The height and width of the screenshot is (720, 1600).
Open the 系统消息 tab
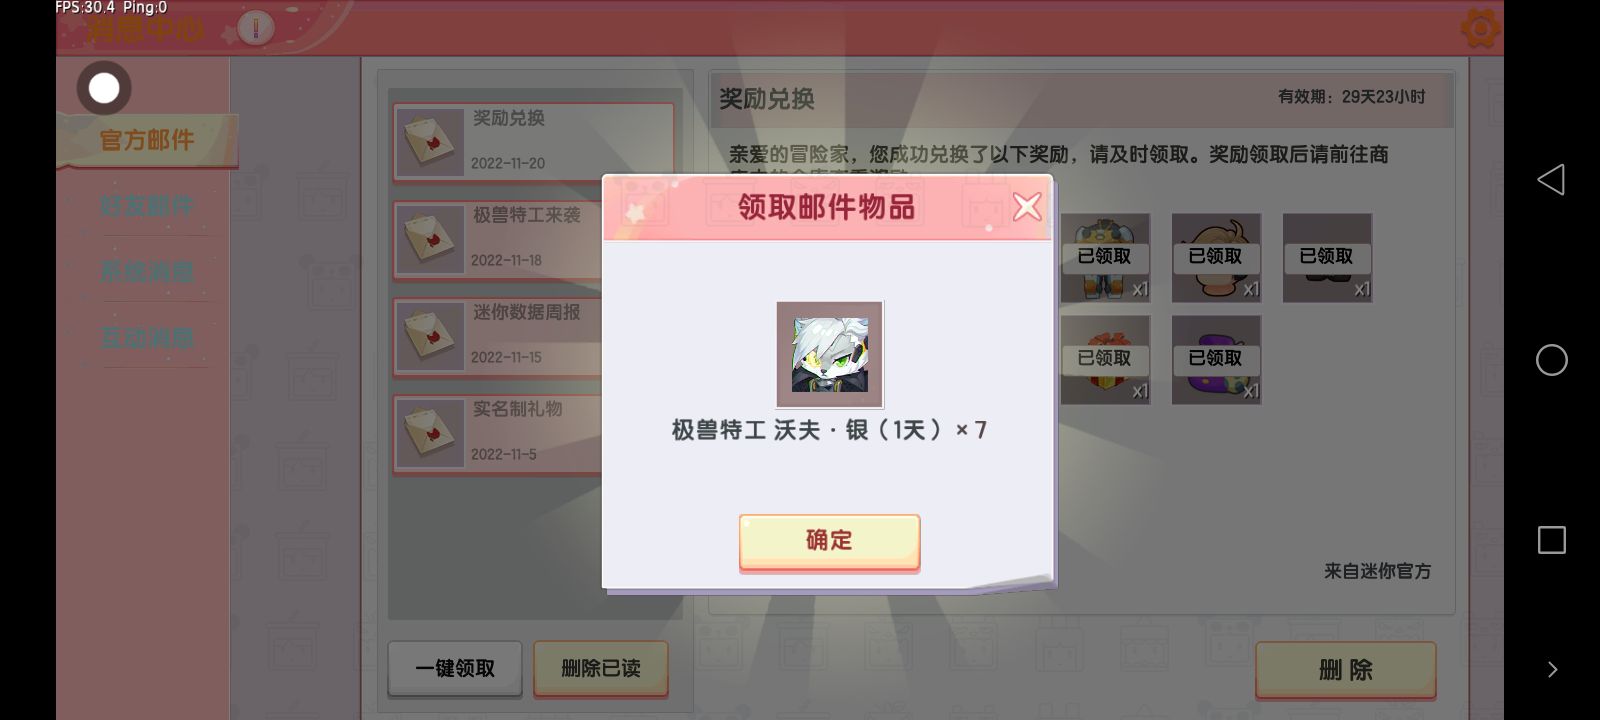point(147,272)
